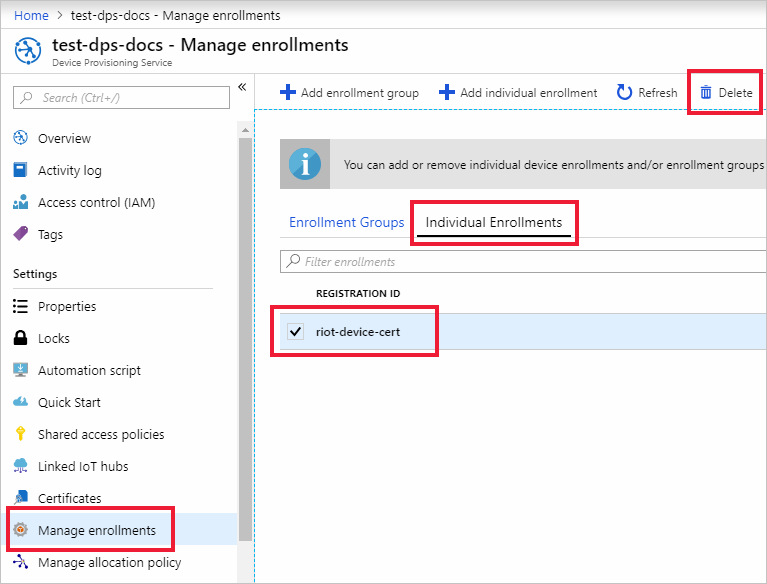Click the purple Tags icon

click(21, 234)
